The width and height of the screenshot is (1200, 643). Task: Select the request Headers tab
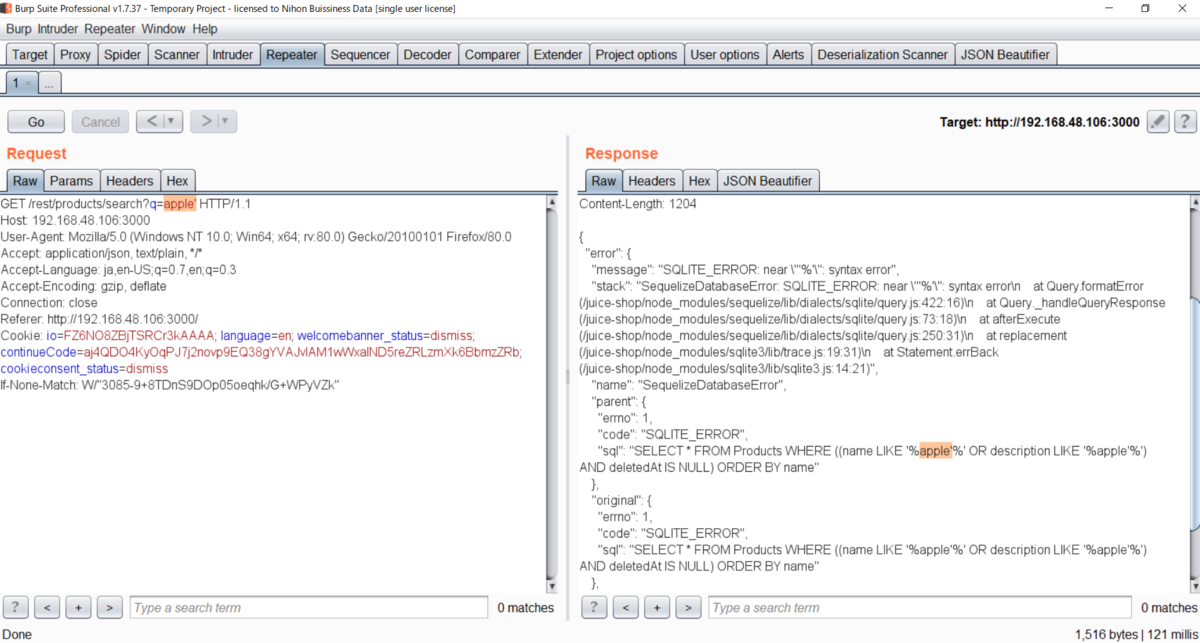130,181
